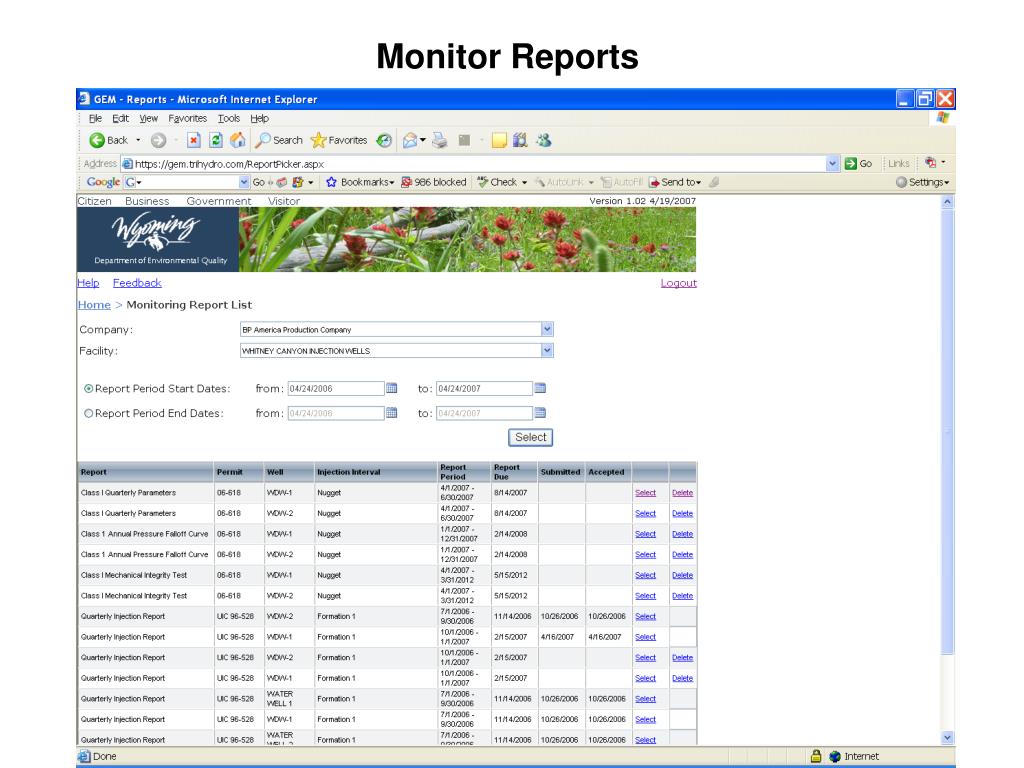Open the Edit menu
This screenshot has height=768, width=1024.
tap(120, 118)
